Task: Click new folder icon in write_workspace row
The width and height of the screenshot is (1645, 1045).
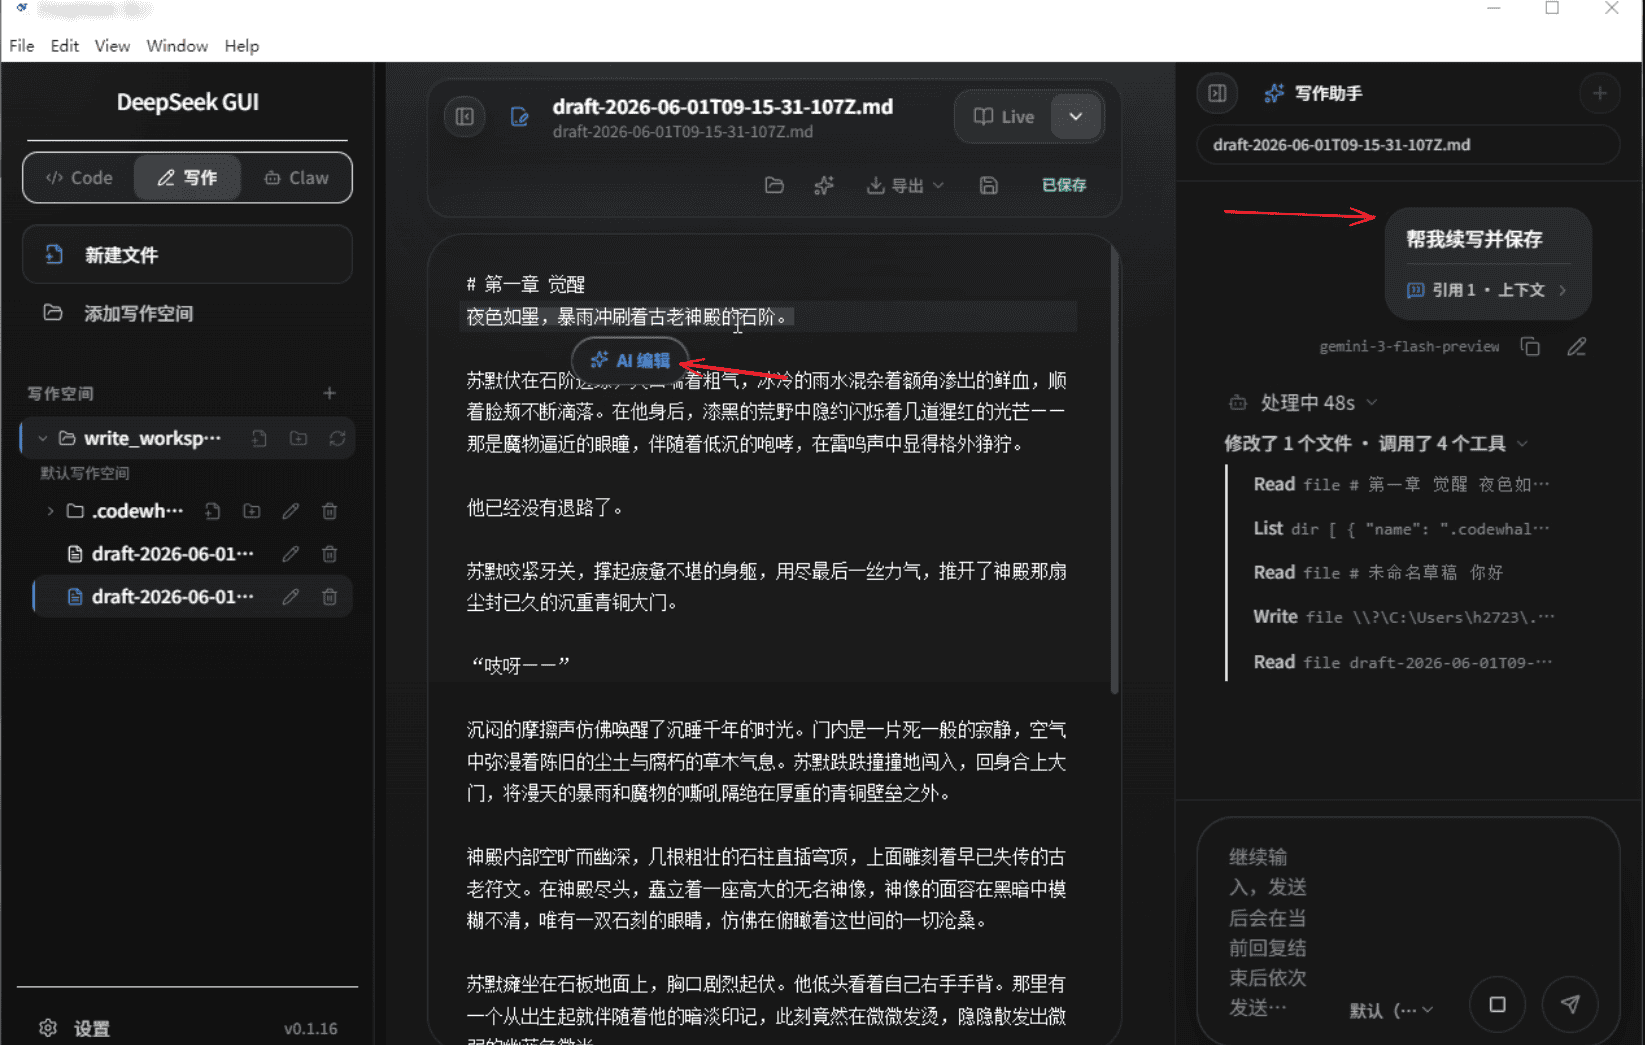Action: 298,439
